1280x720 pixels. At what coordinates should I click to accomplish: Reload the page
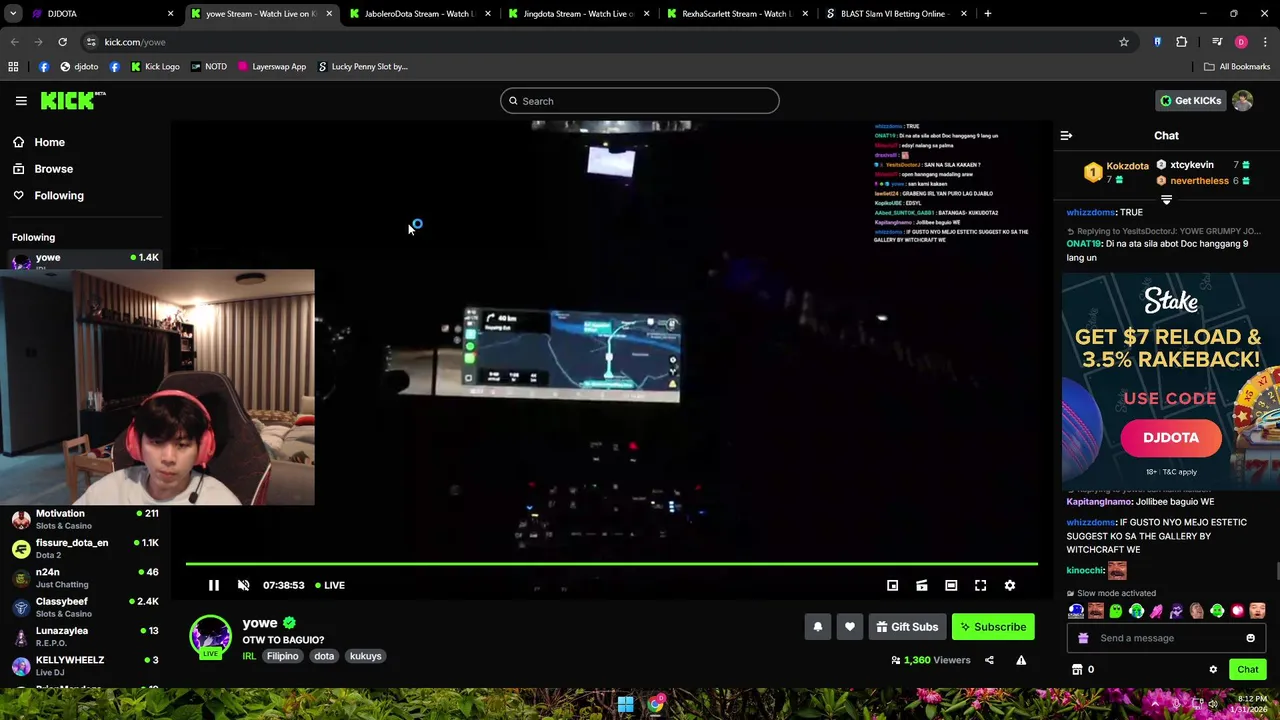tap(62, 42)
